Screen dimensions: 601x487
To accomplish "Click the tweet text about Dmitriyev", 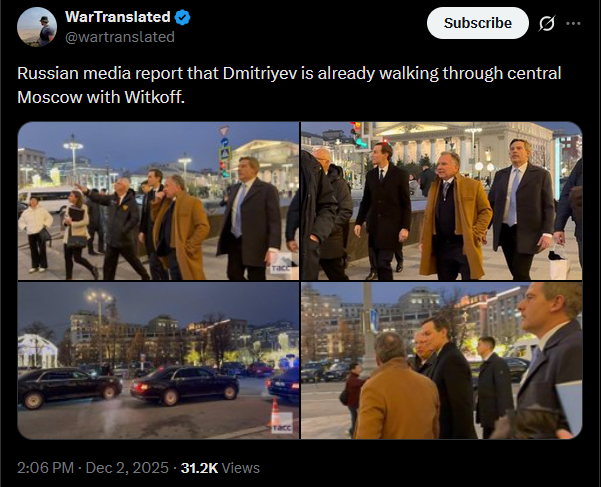I will point(289,85).
